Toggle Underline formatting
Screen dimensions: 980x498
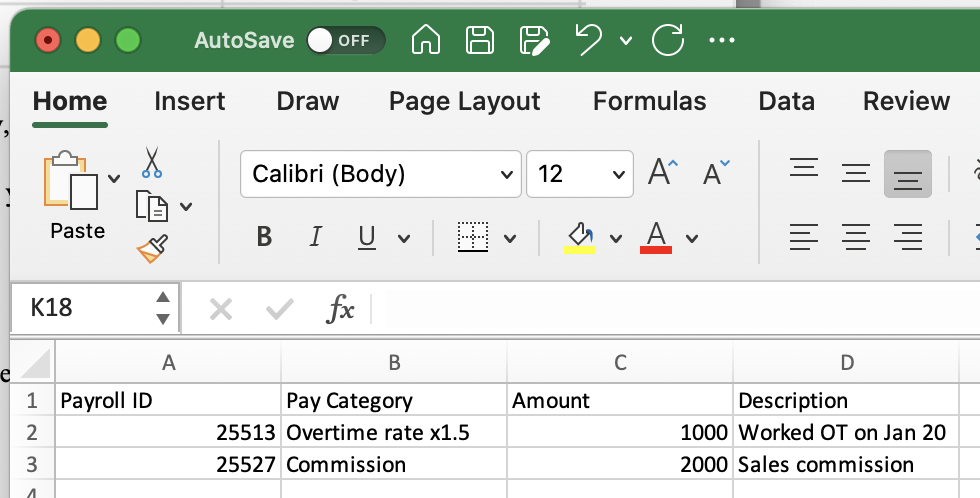(367, 237)
